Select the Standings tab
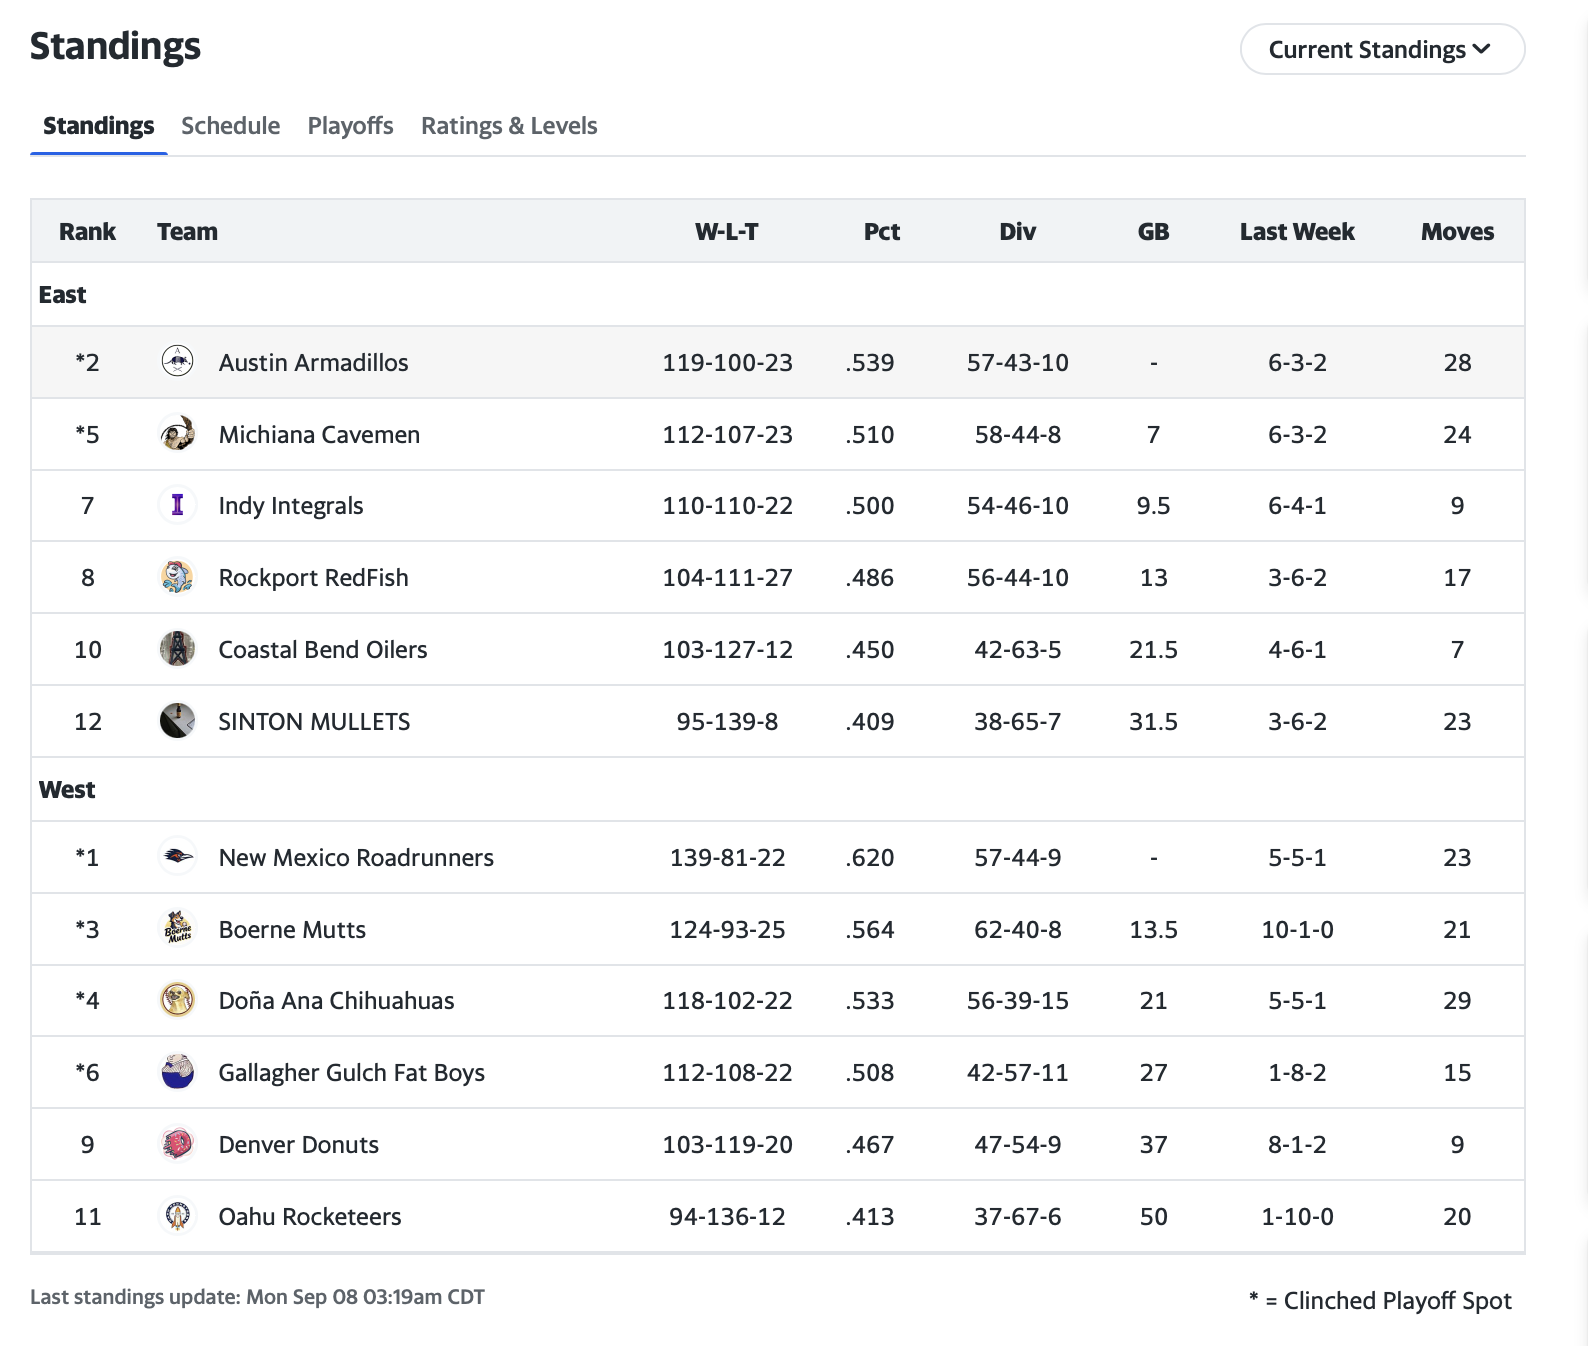This screenshot has height=1346, width=1588. (98, 126)
